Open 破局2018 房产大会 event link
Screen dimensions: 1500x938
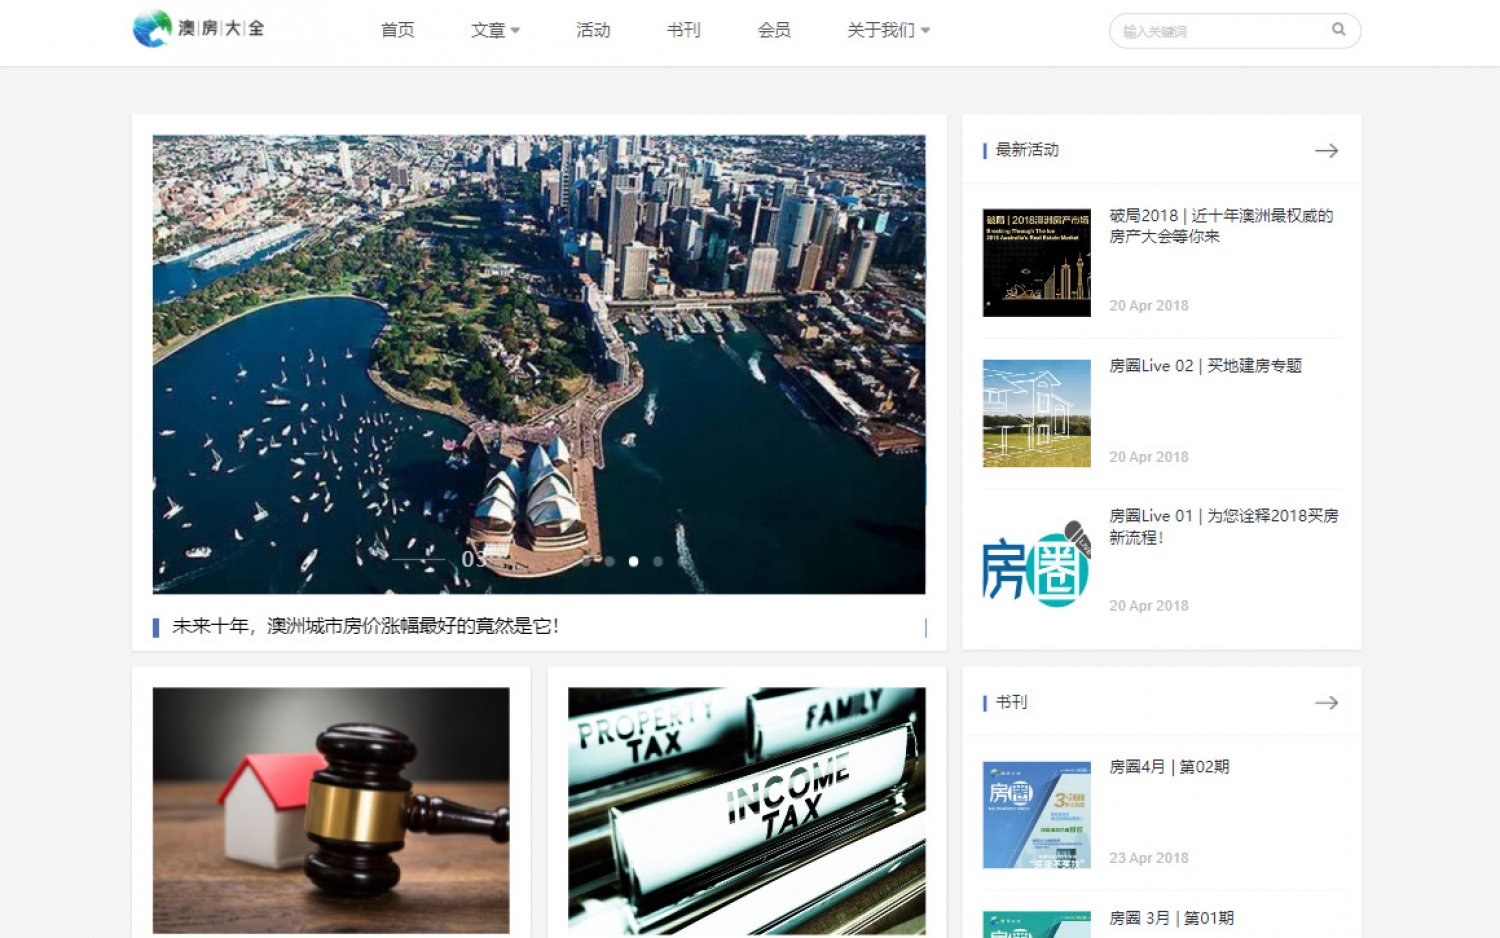coord(1220,226)
